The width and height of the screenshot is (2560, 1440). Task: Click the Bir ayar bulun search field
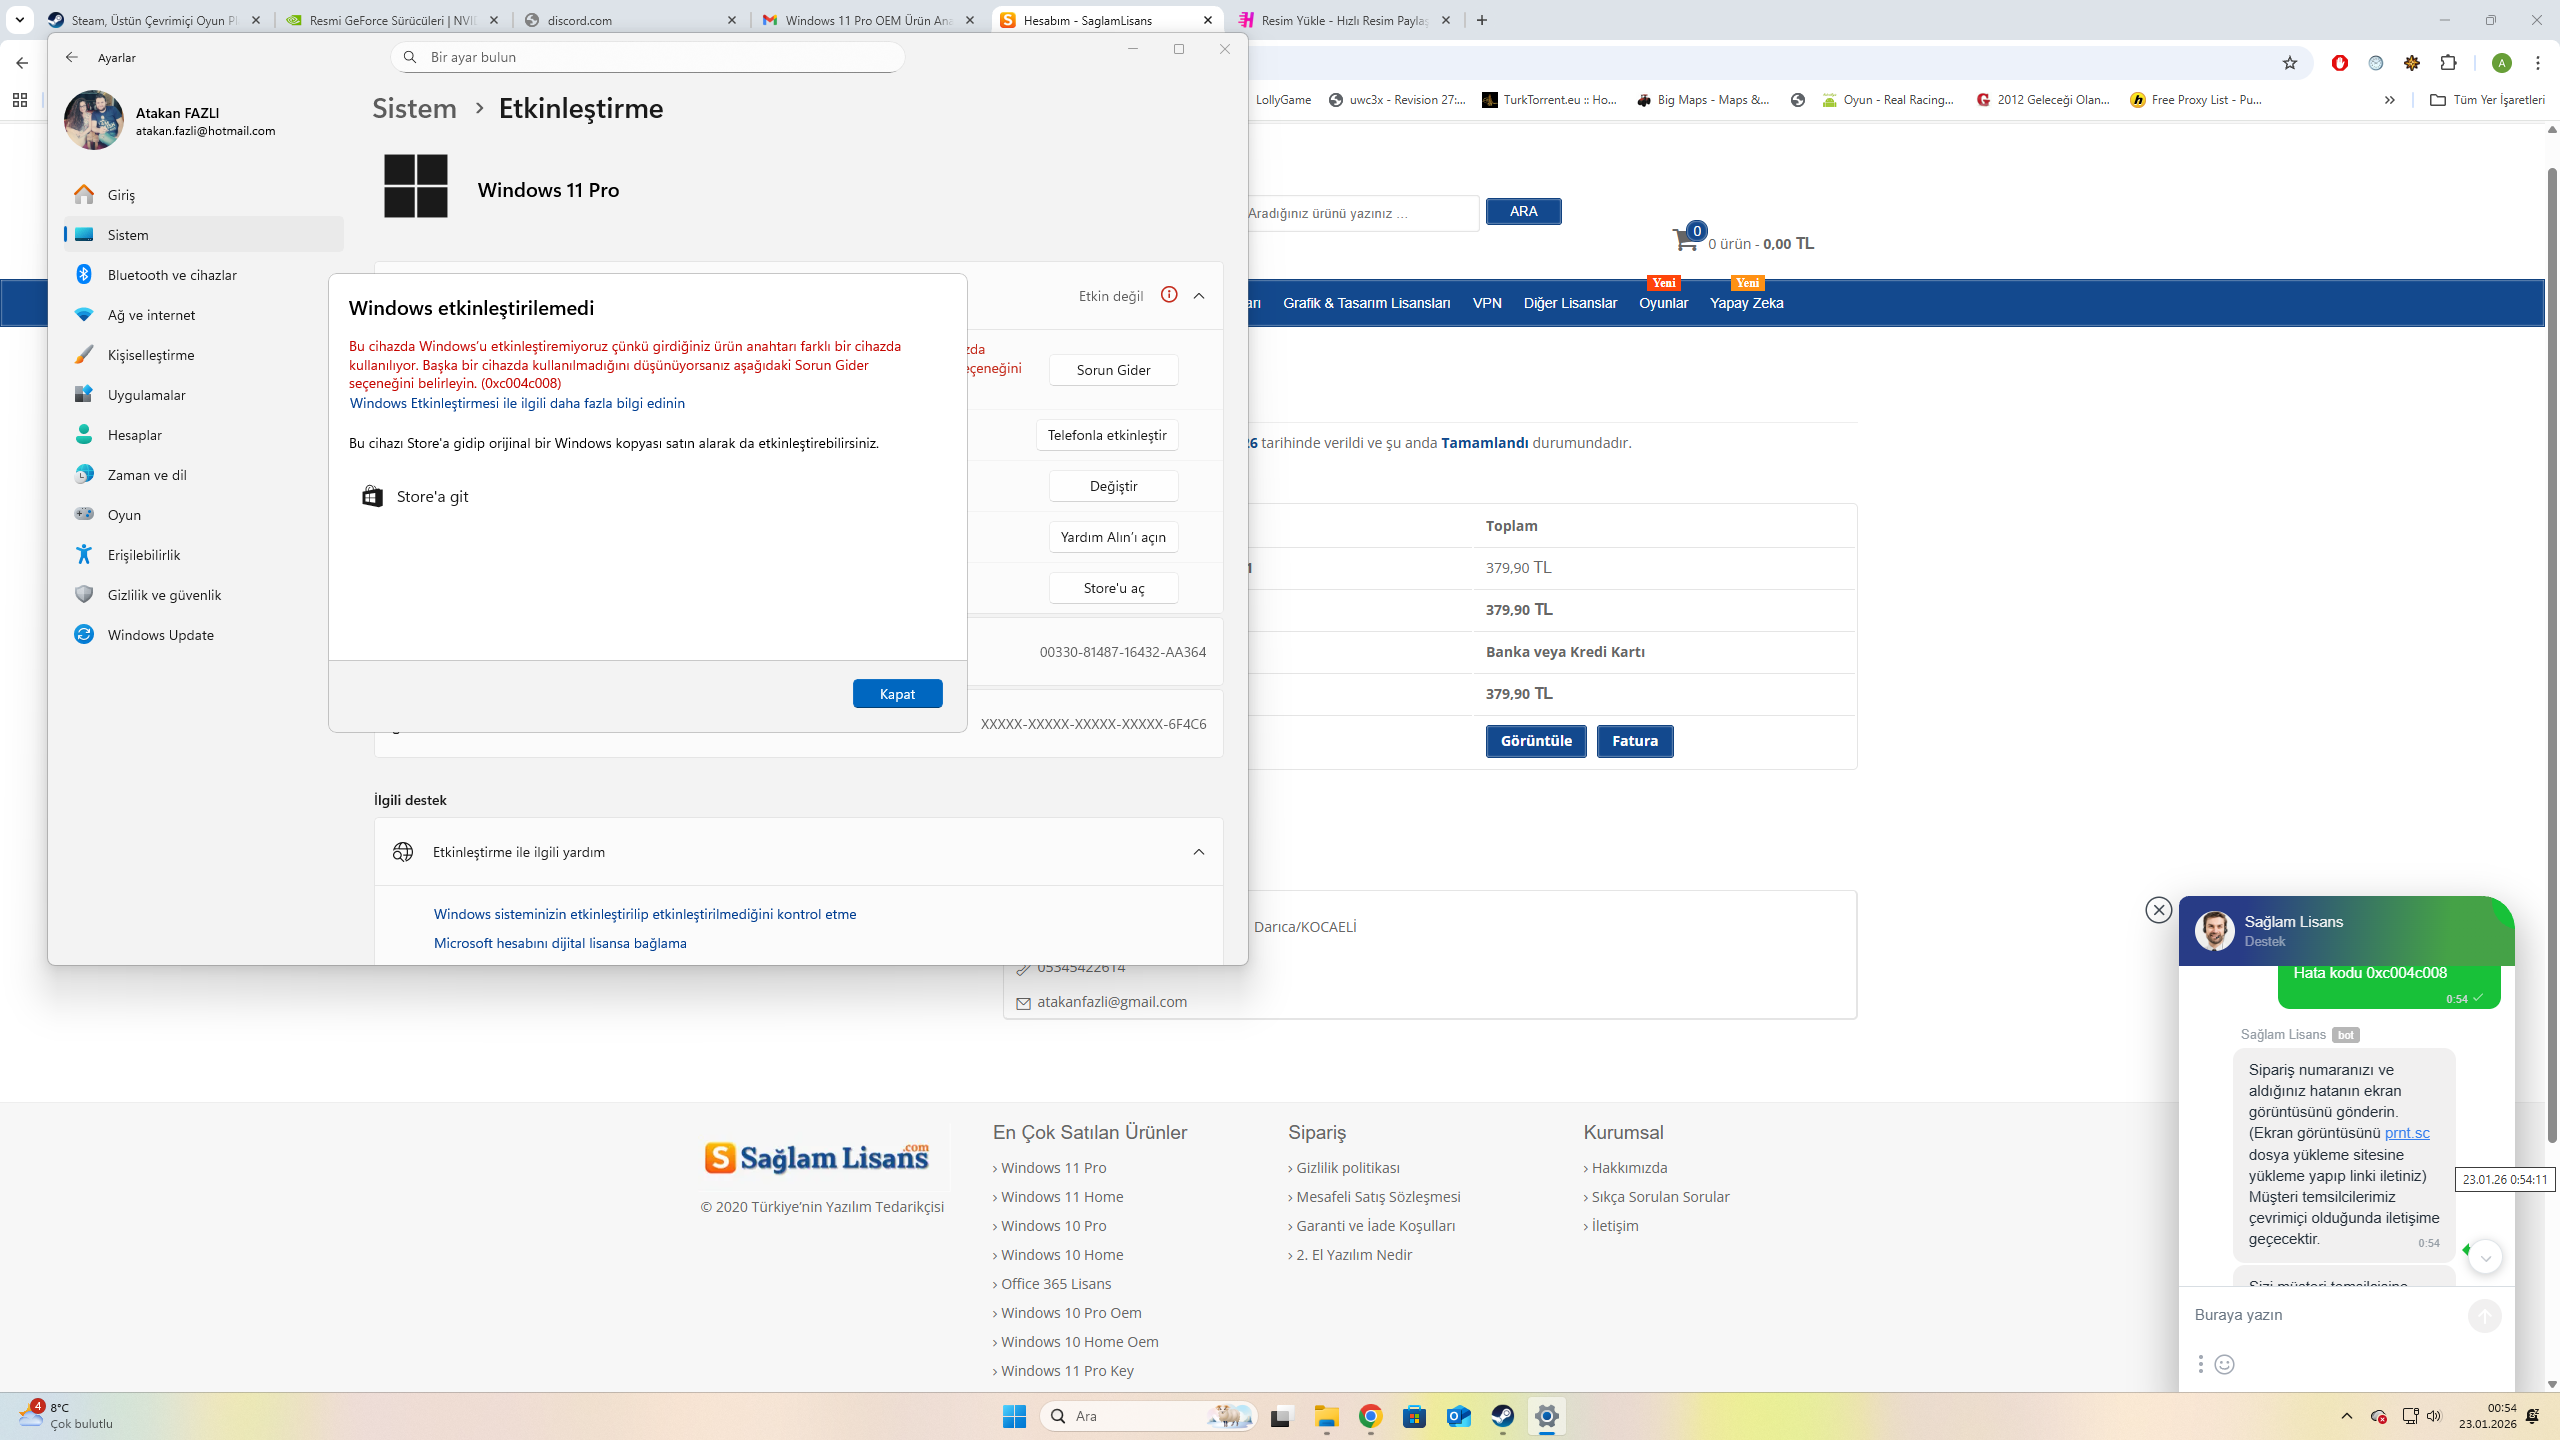click(x=648, y=57)
